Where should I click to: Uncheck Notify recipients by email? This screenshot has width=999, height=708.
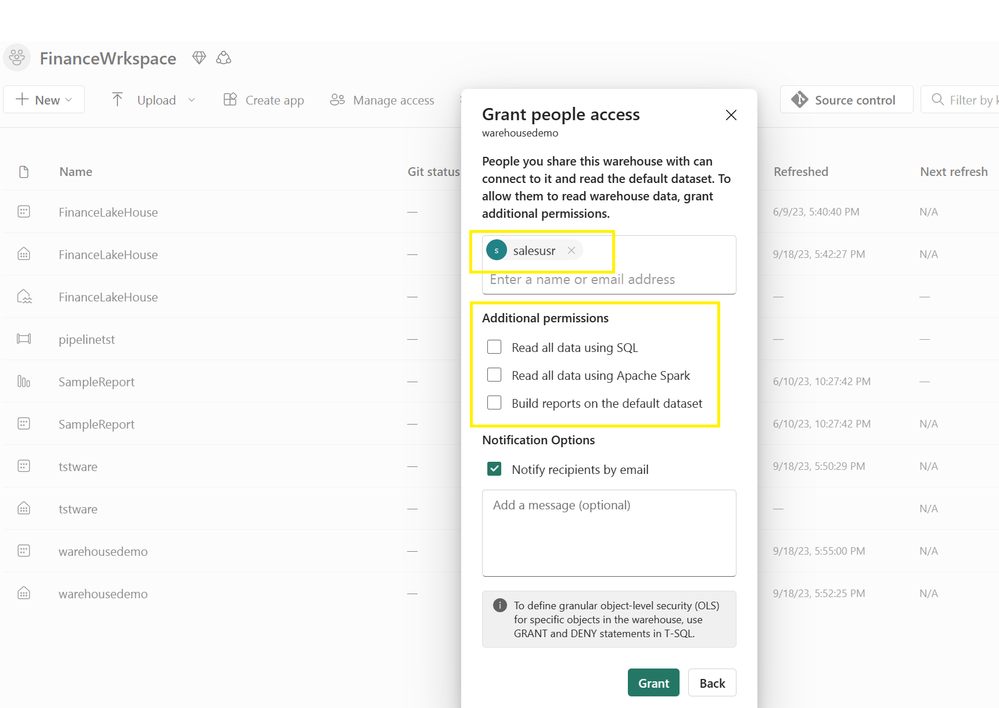point(494,469)
